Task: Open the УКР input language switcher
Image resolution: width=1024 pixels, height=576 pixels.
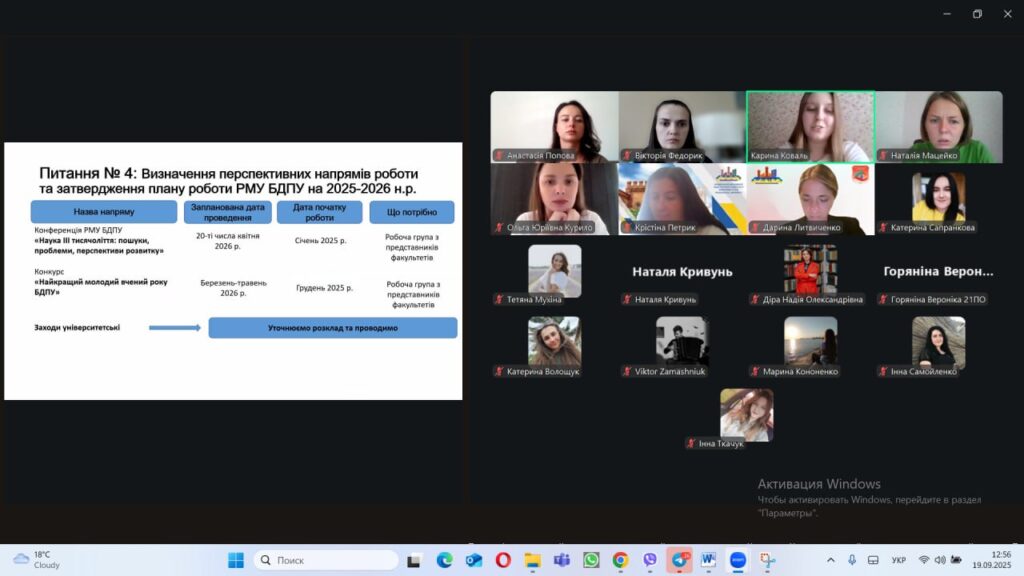Action: tap(898, 560)
